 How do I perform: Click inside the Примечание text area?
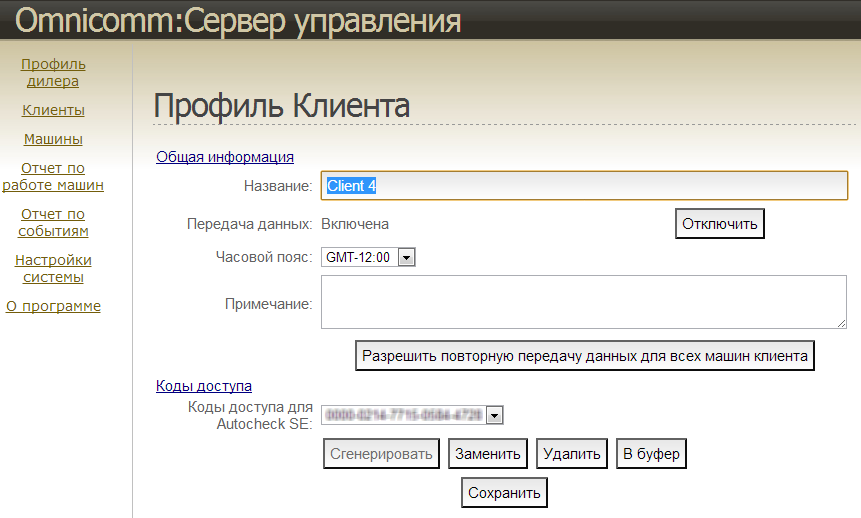coord(584,302)
